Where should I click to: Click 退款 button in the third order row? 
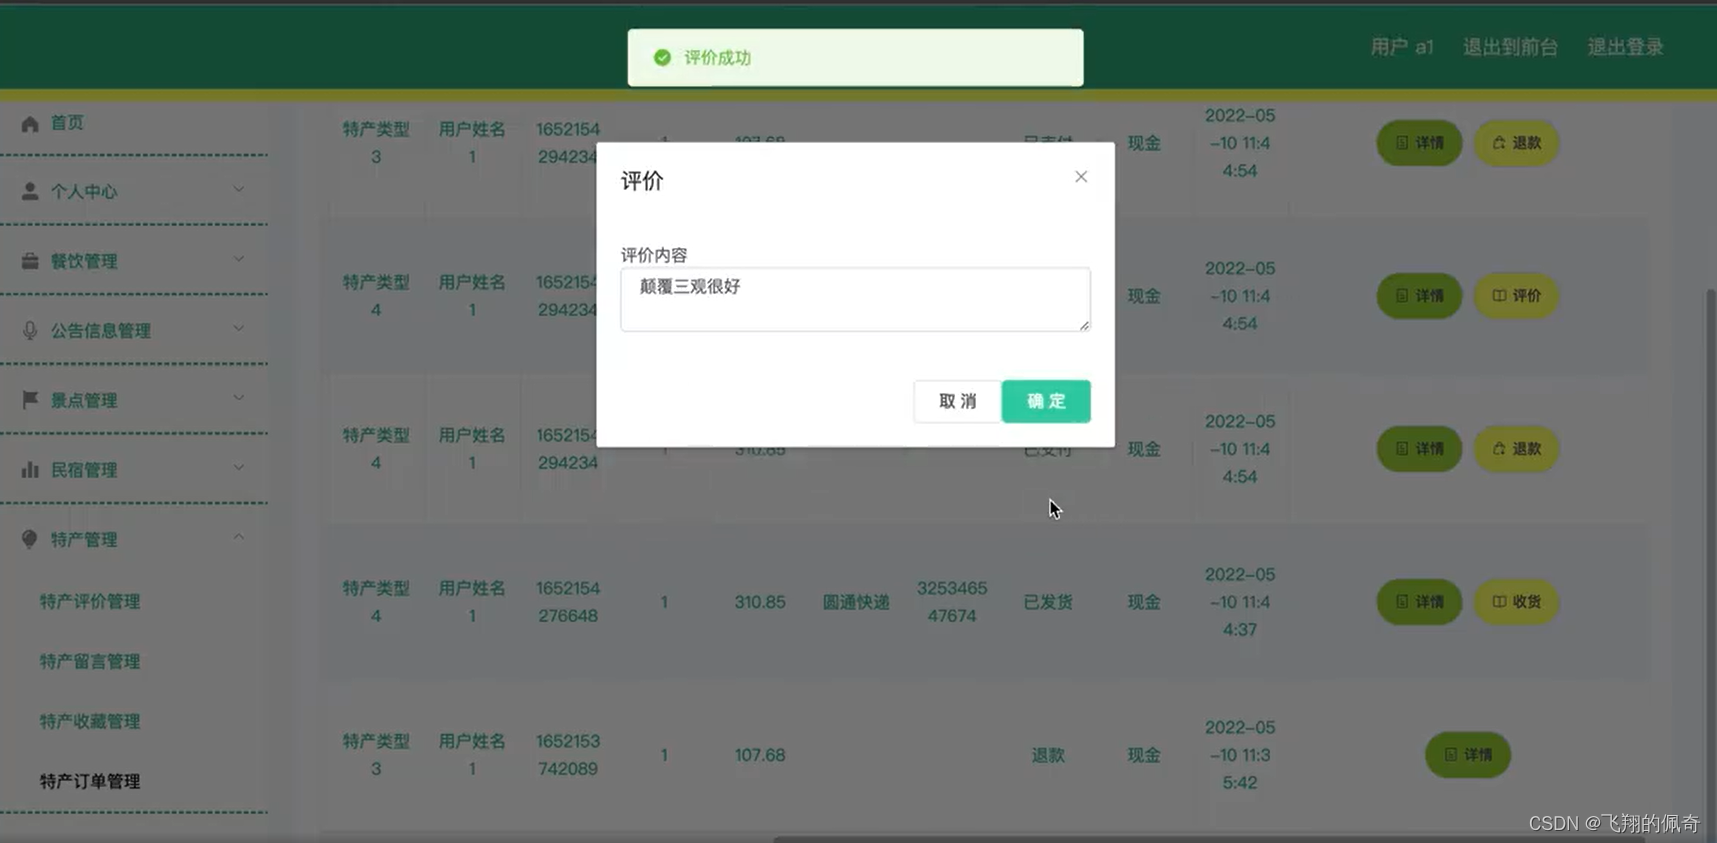[1516, 449]
